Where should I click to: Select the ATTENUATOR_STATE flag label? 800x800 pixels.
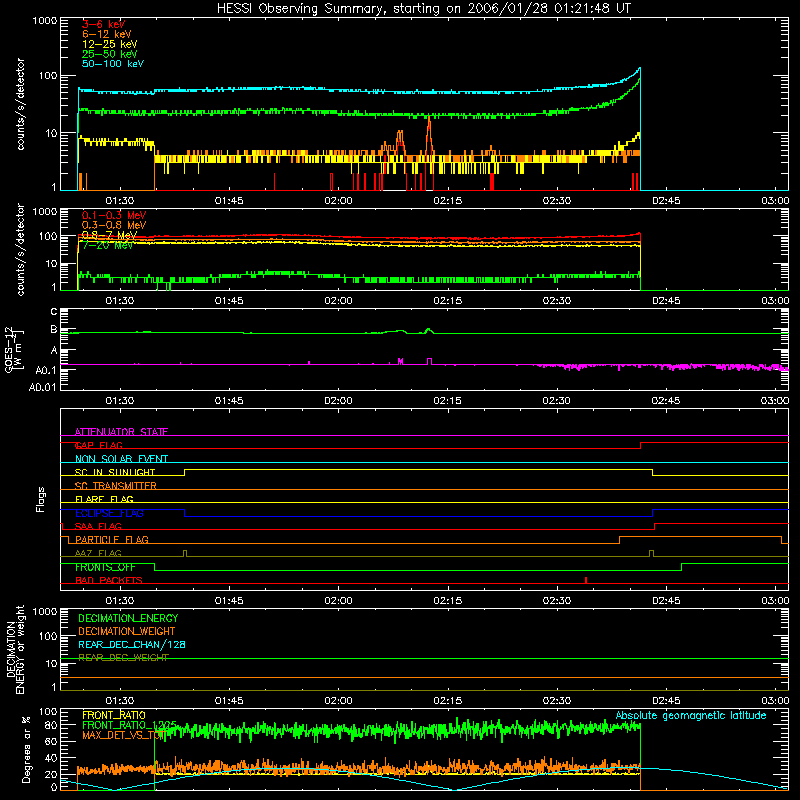[x=121, y=432]
